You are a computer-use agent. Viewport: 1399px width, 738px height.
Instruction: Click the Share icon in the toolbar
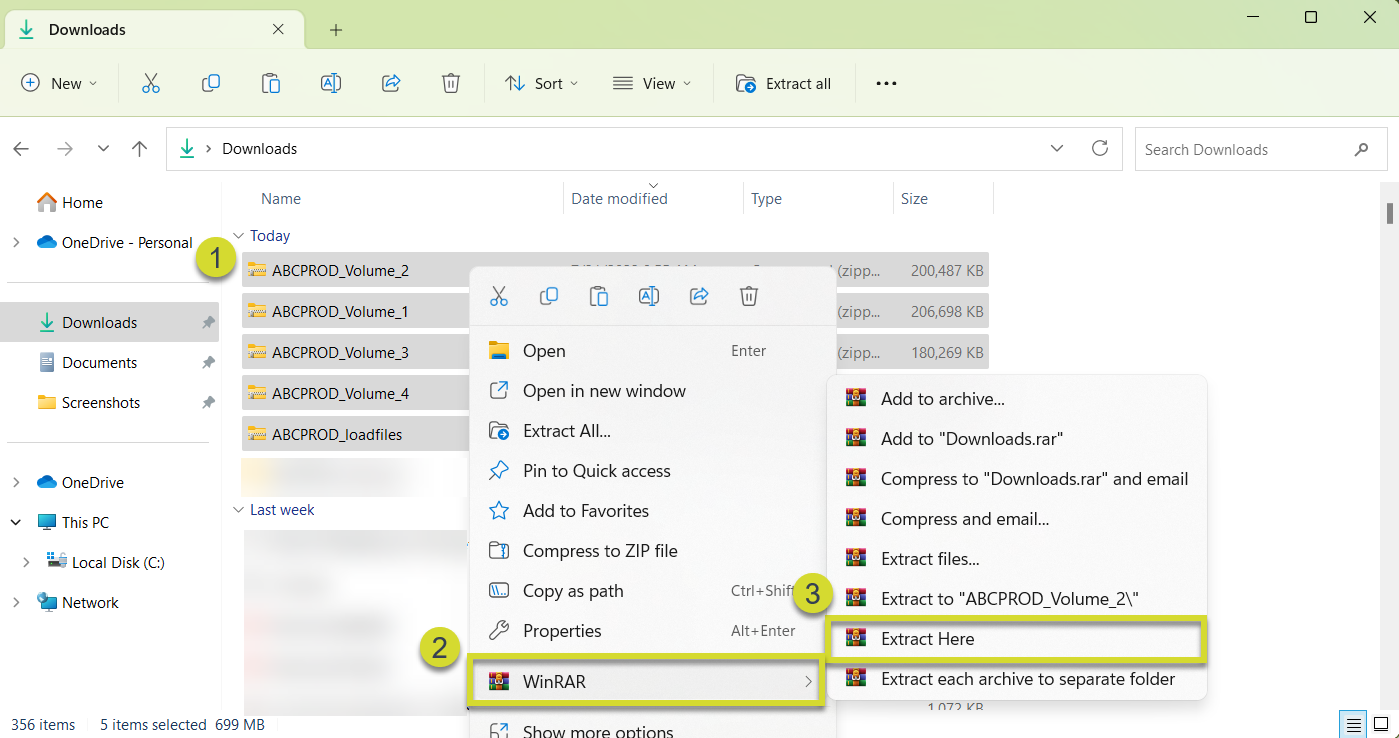click(x=391, y=84)
